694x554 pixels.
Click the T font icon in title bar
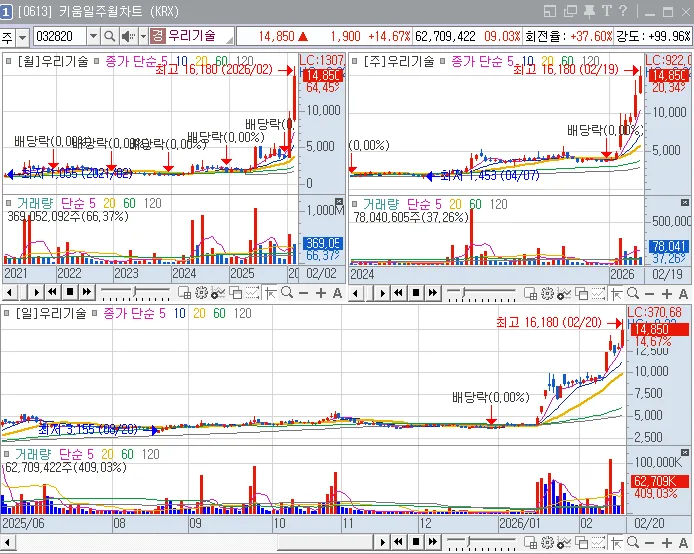coord(606,11)
